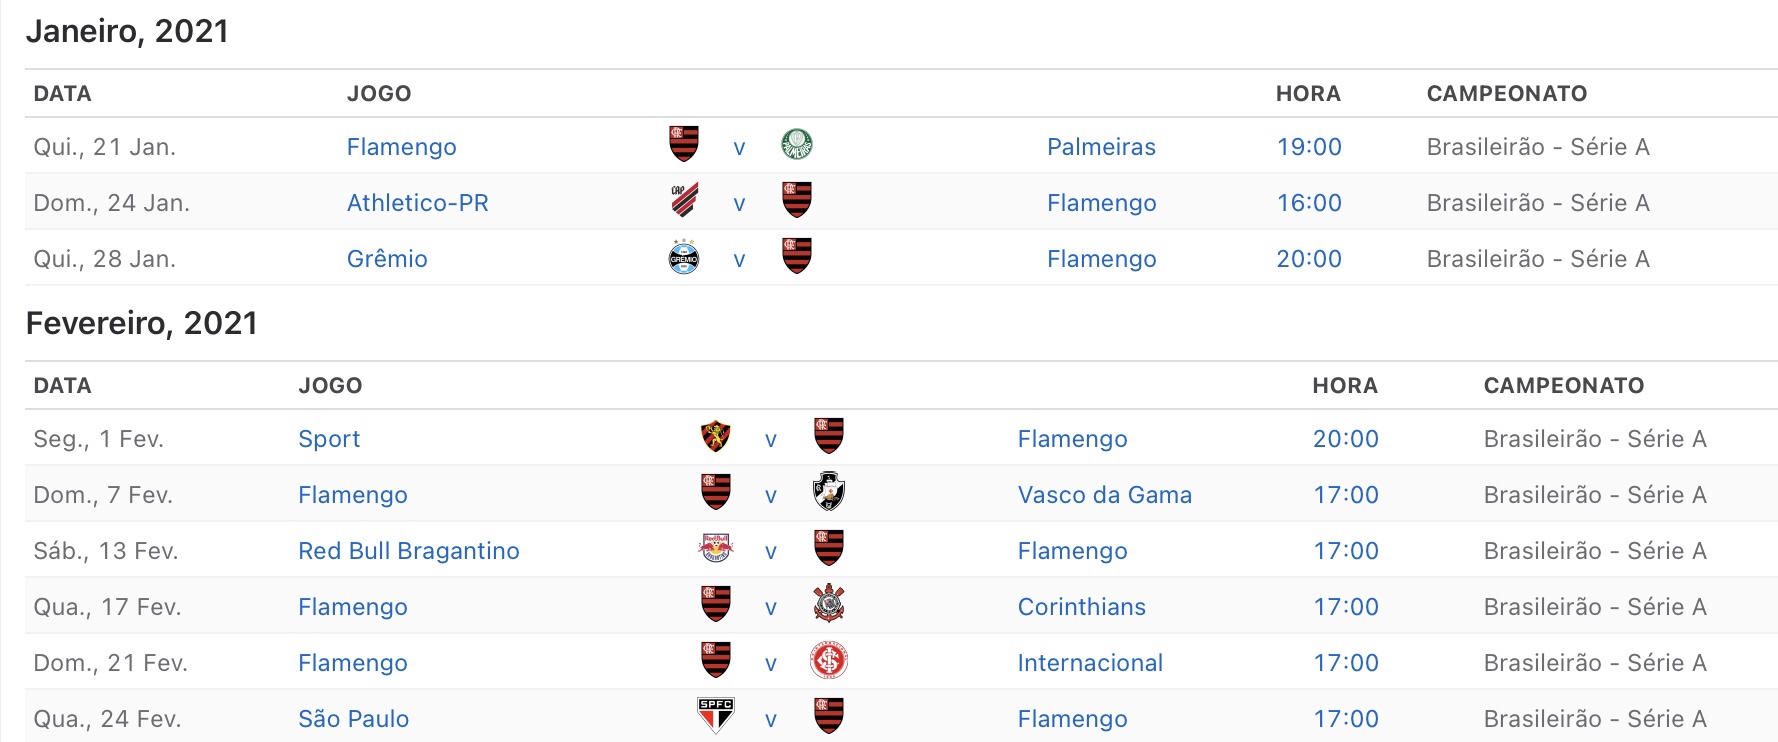Open the São Paulo team link
Image resolution: width=1778 pixels, height=742 pixels.
[354, 719]
